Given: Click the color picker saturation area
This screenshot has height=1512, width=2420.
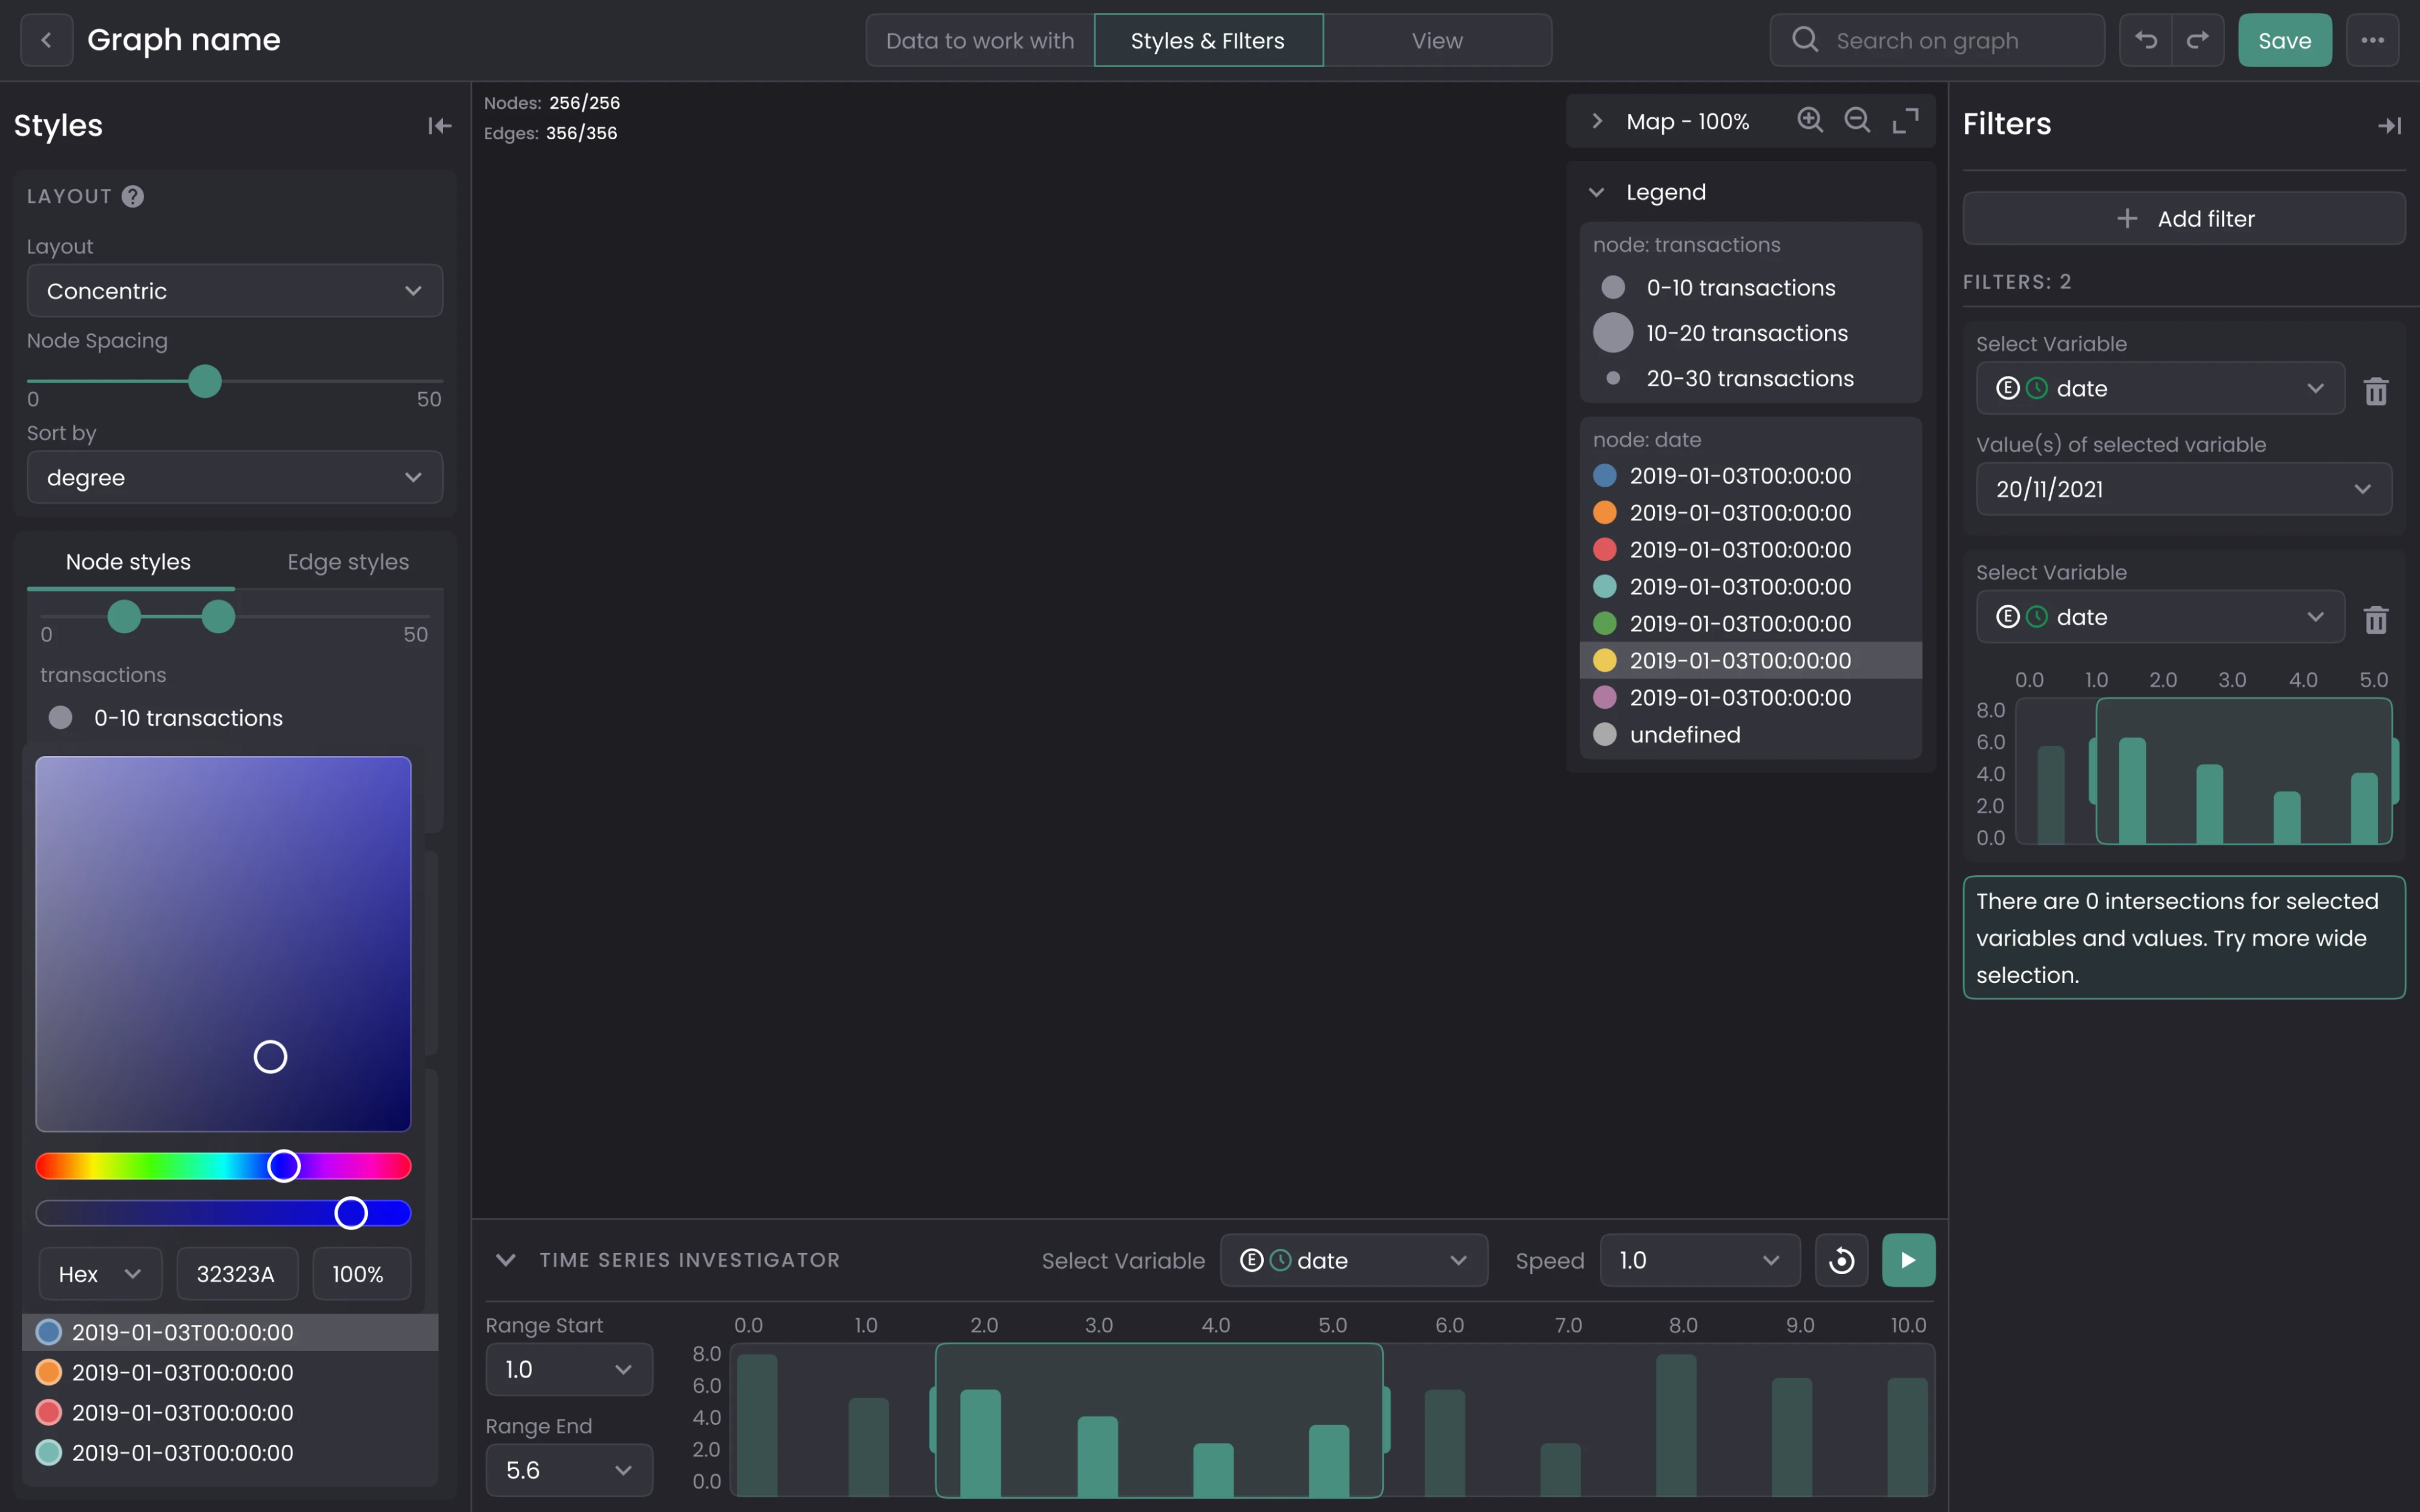Looking at the screenshot, I should tap(223, 944).
